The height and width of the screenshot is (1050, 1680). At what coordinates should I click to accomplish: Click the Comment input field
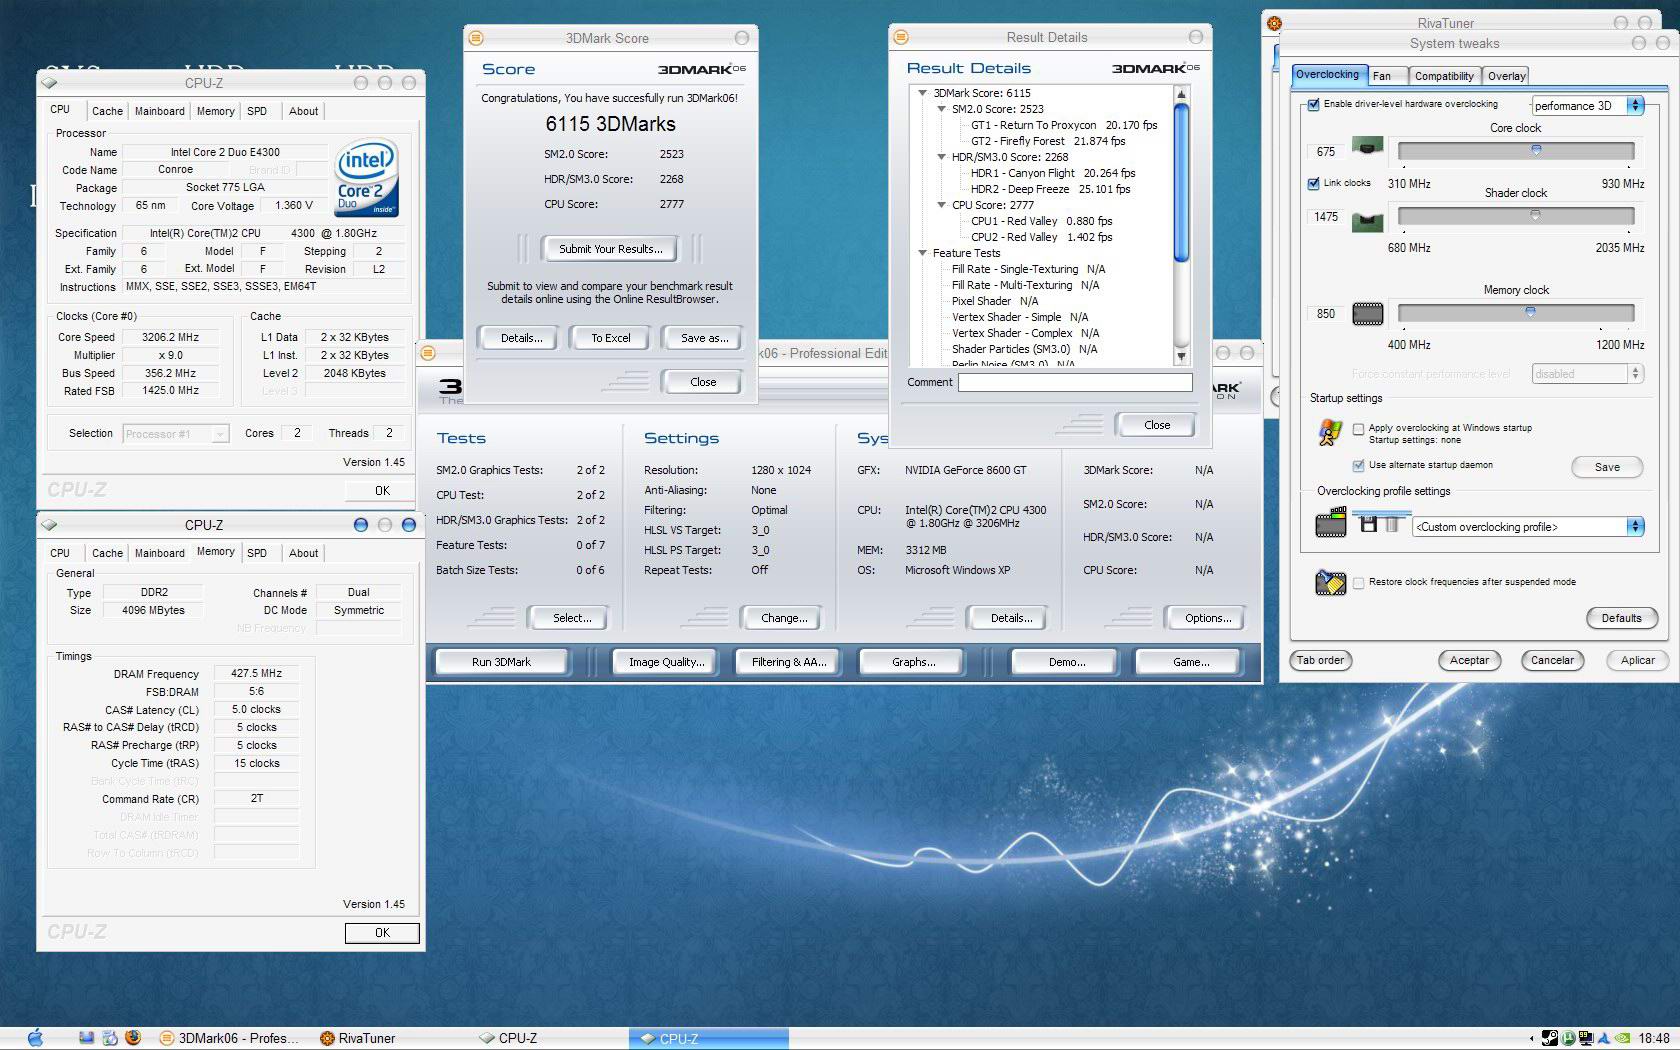[1075, 382]
